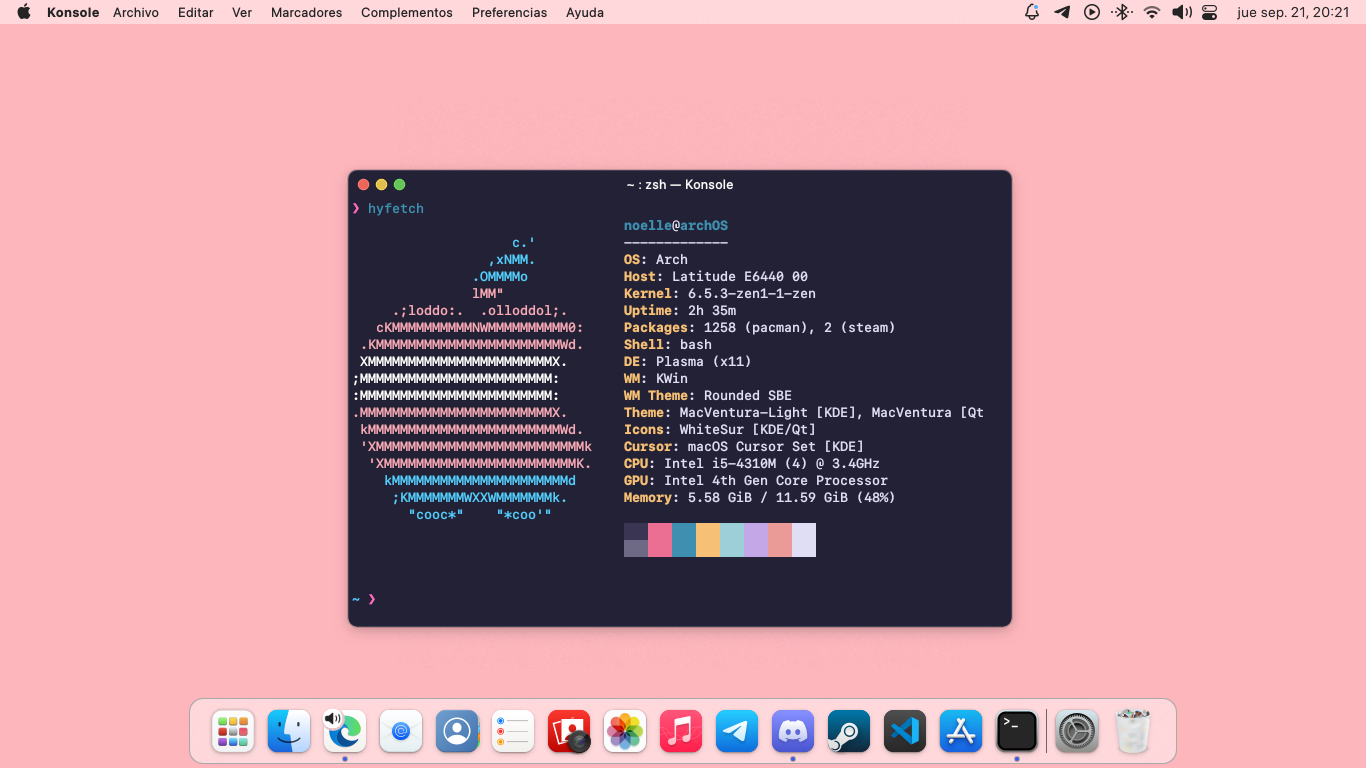Image resolution: width=1366 pixels, height=768 pixels.
Task: Click the pink color block in the terminal palette
Action: point(660,540)
